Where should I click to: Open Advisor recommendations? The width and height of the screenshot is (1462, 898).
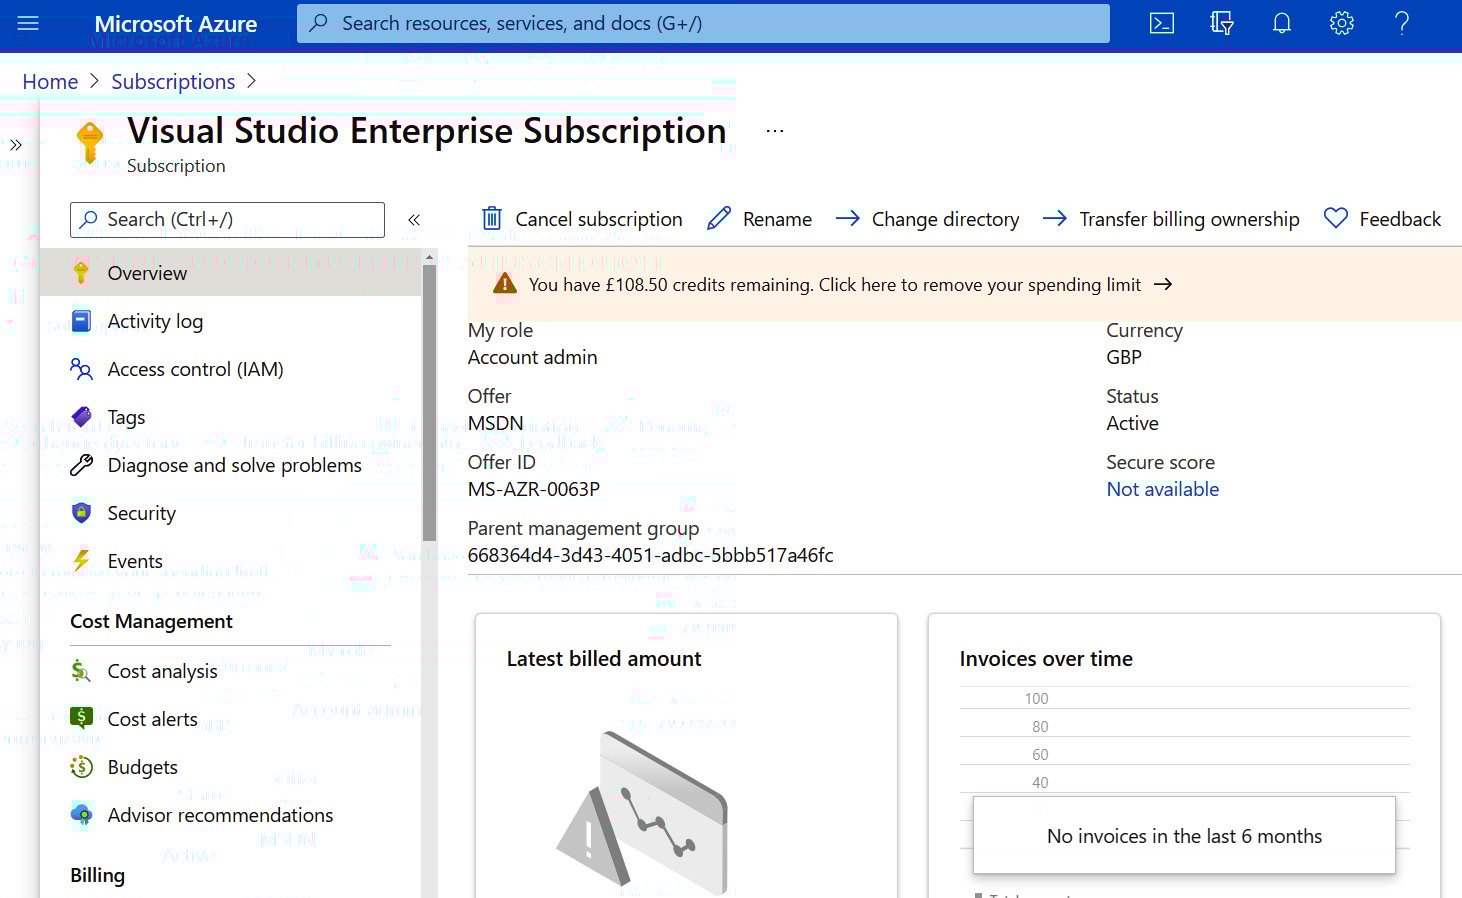click(x=231, y=815)
